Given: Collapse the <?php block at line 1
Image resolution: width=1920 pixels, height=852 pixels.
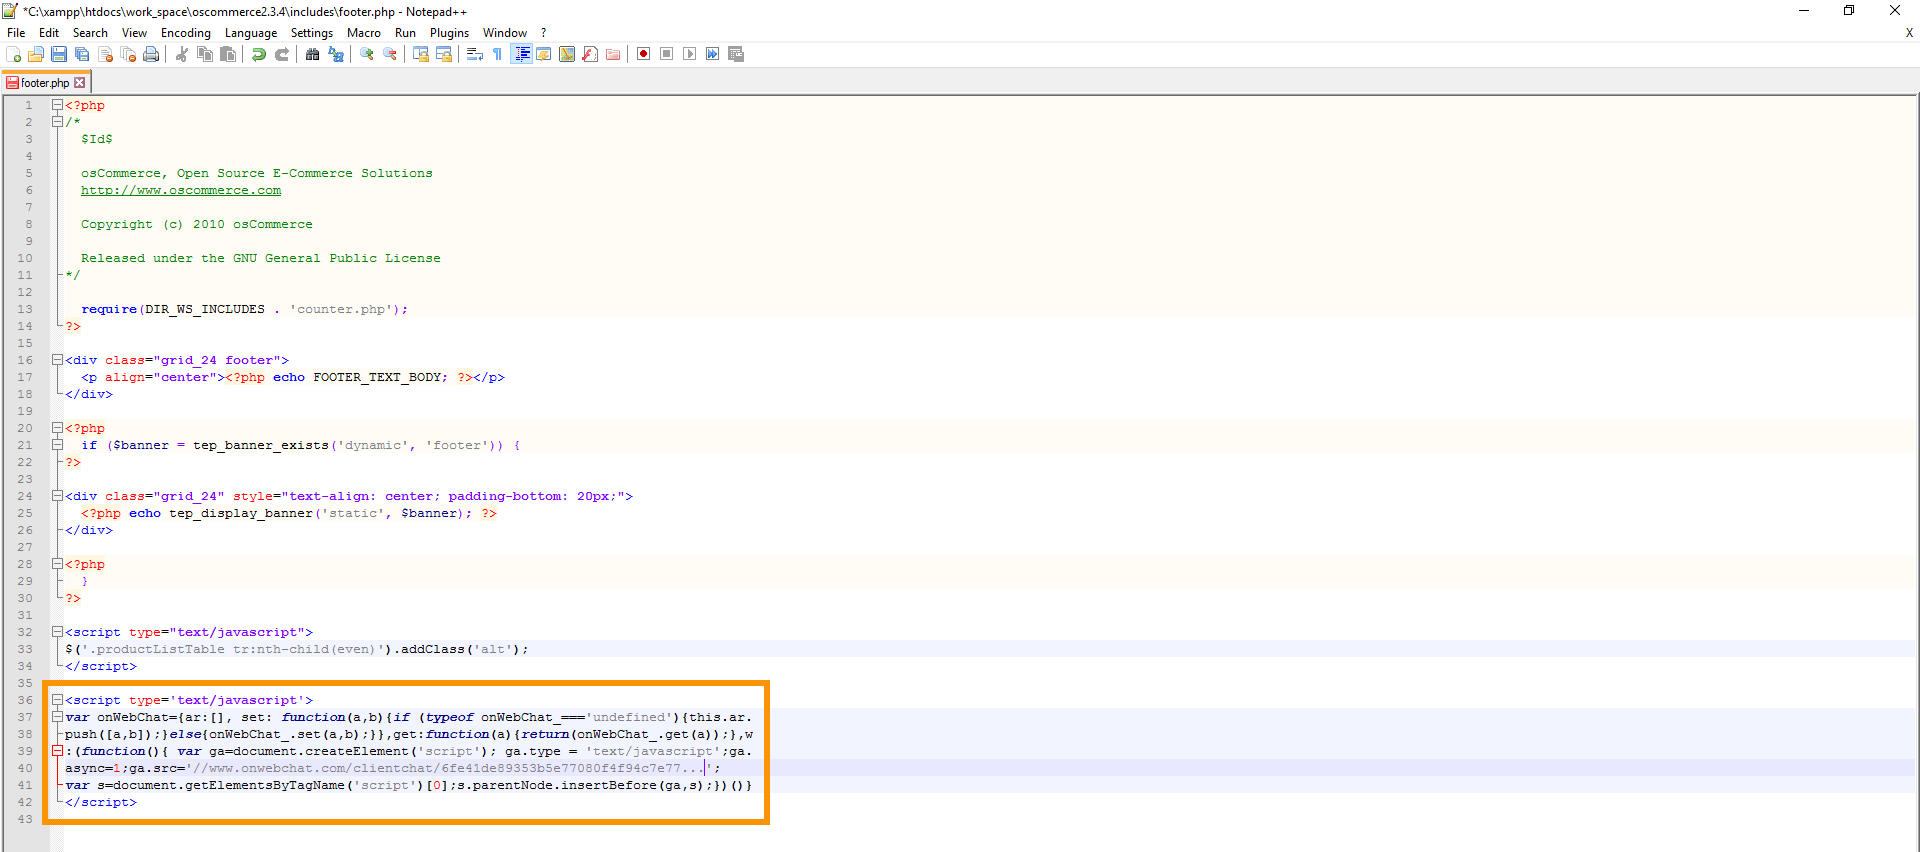Looking at the screenshot, I should (x=57, y=105).
